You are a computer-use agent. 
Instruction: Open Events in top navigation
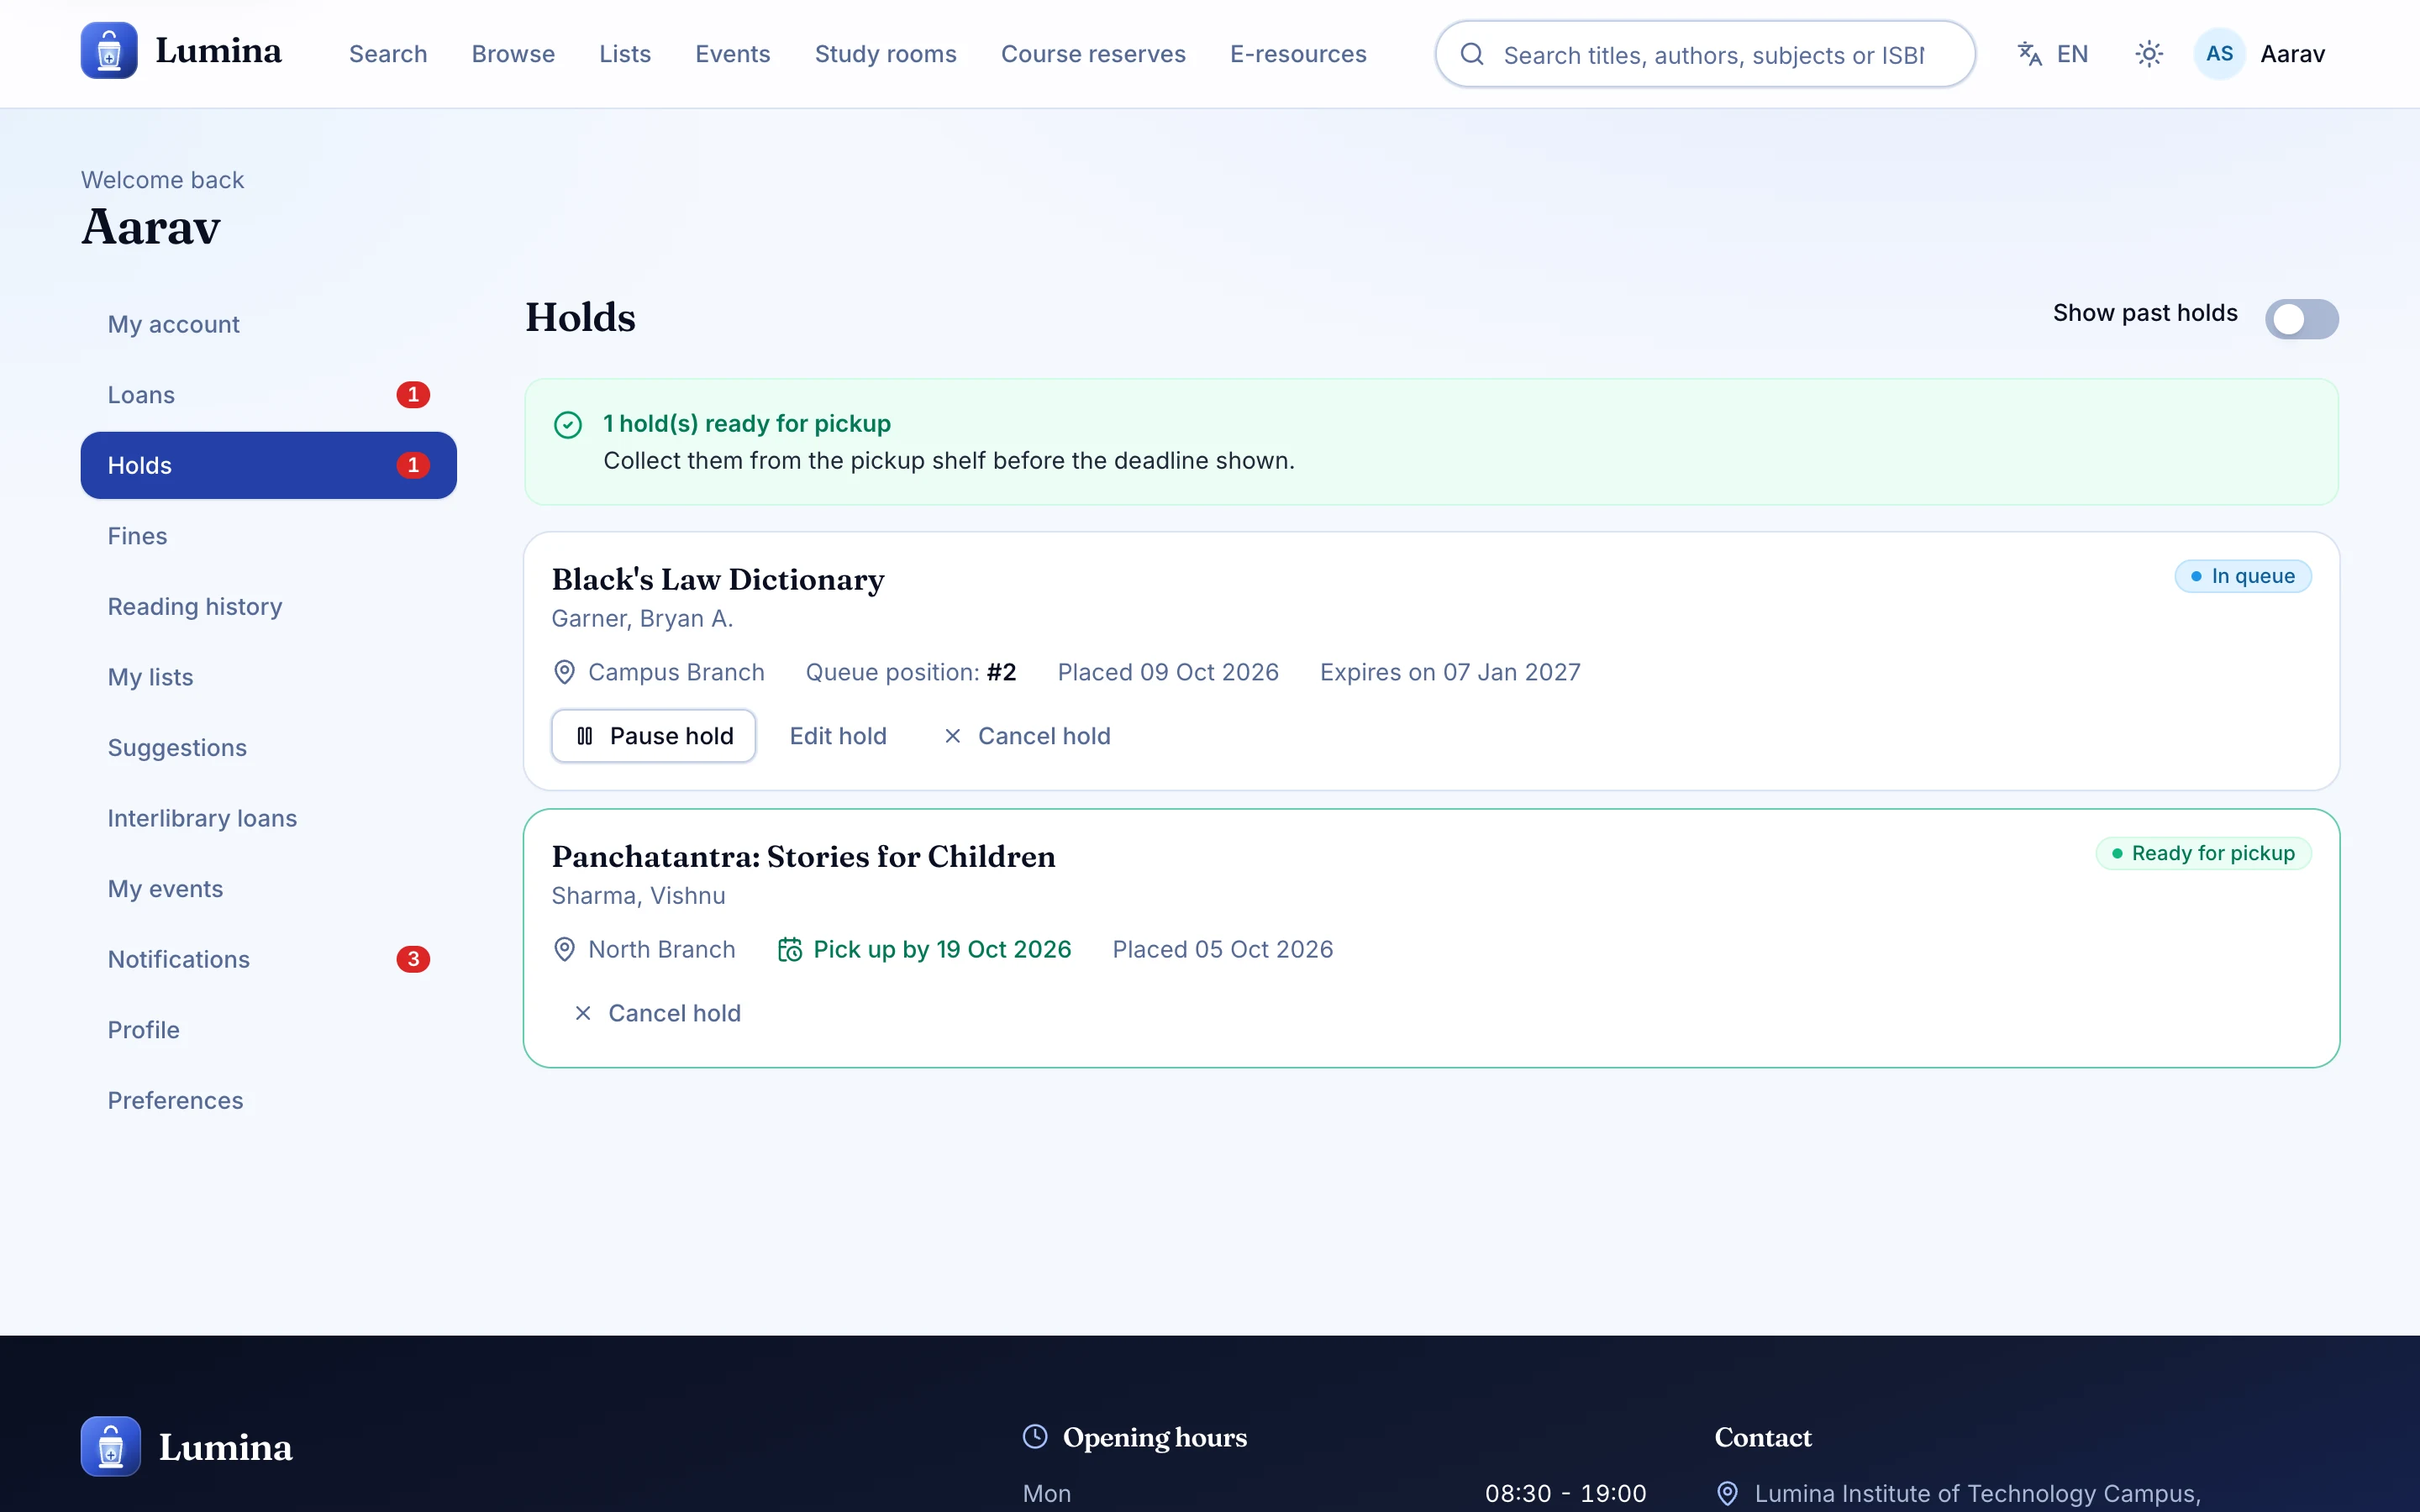click(733, 54)
